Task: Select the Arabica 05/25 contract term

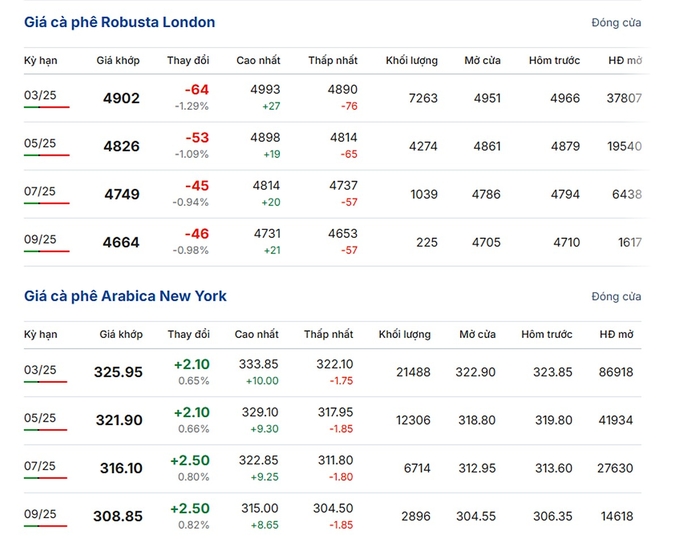Action: click(x=40, y=418)
